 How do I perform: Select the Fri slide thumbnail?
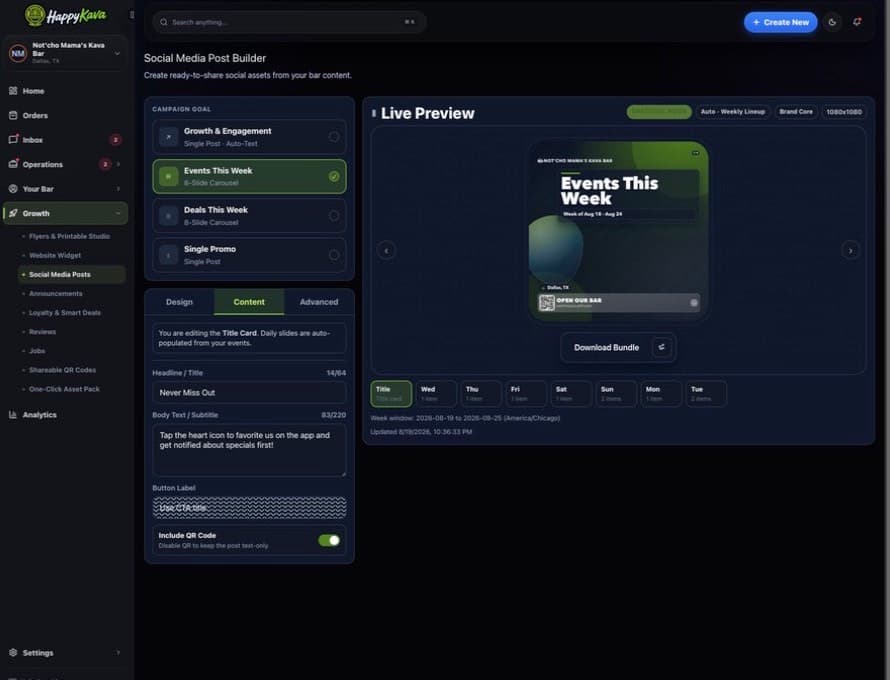tap(526, 393)
